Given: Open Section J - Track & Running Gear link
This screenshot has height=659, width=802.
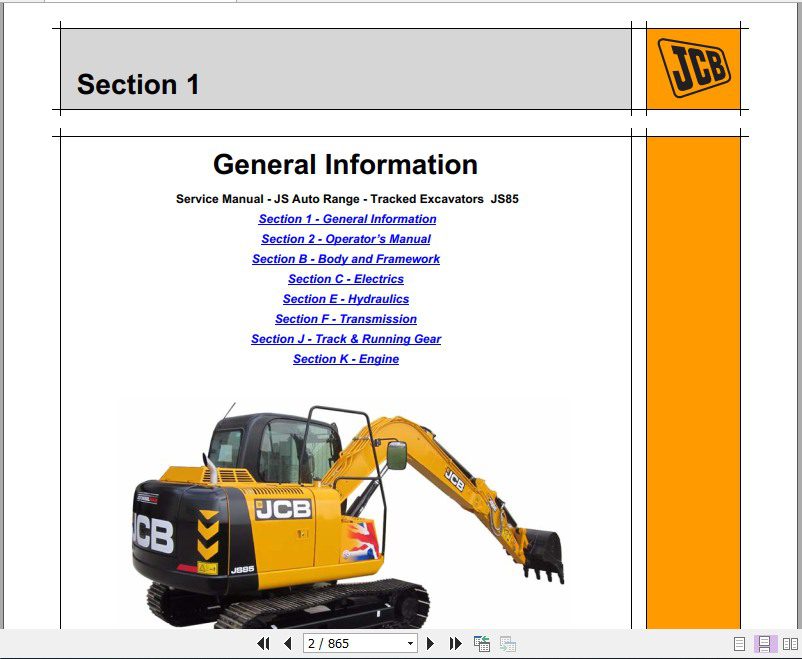Looking at the screenshot, I should [x=346, y=339].
